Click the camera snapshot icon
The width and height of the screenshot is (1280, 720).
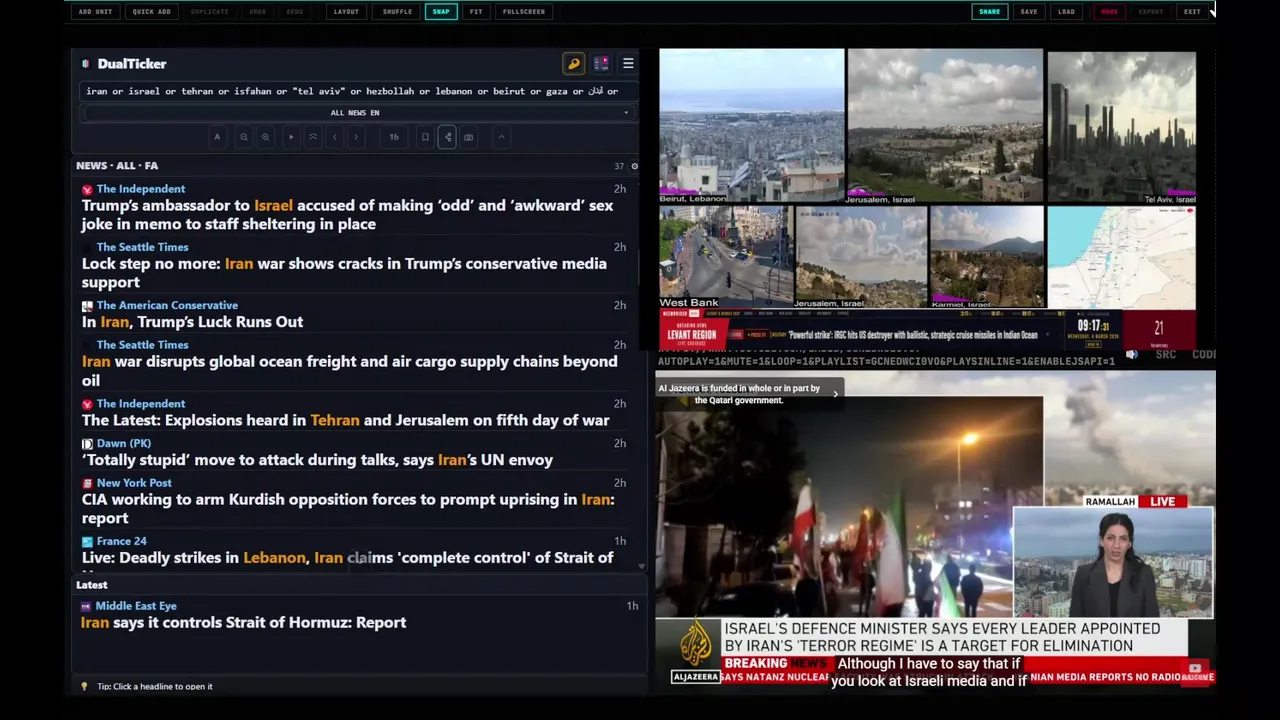click(468, 137)
